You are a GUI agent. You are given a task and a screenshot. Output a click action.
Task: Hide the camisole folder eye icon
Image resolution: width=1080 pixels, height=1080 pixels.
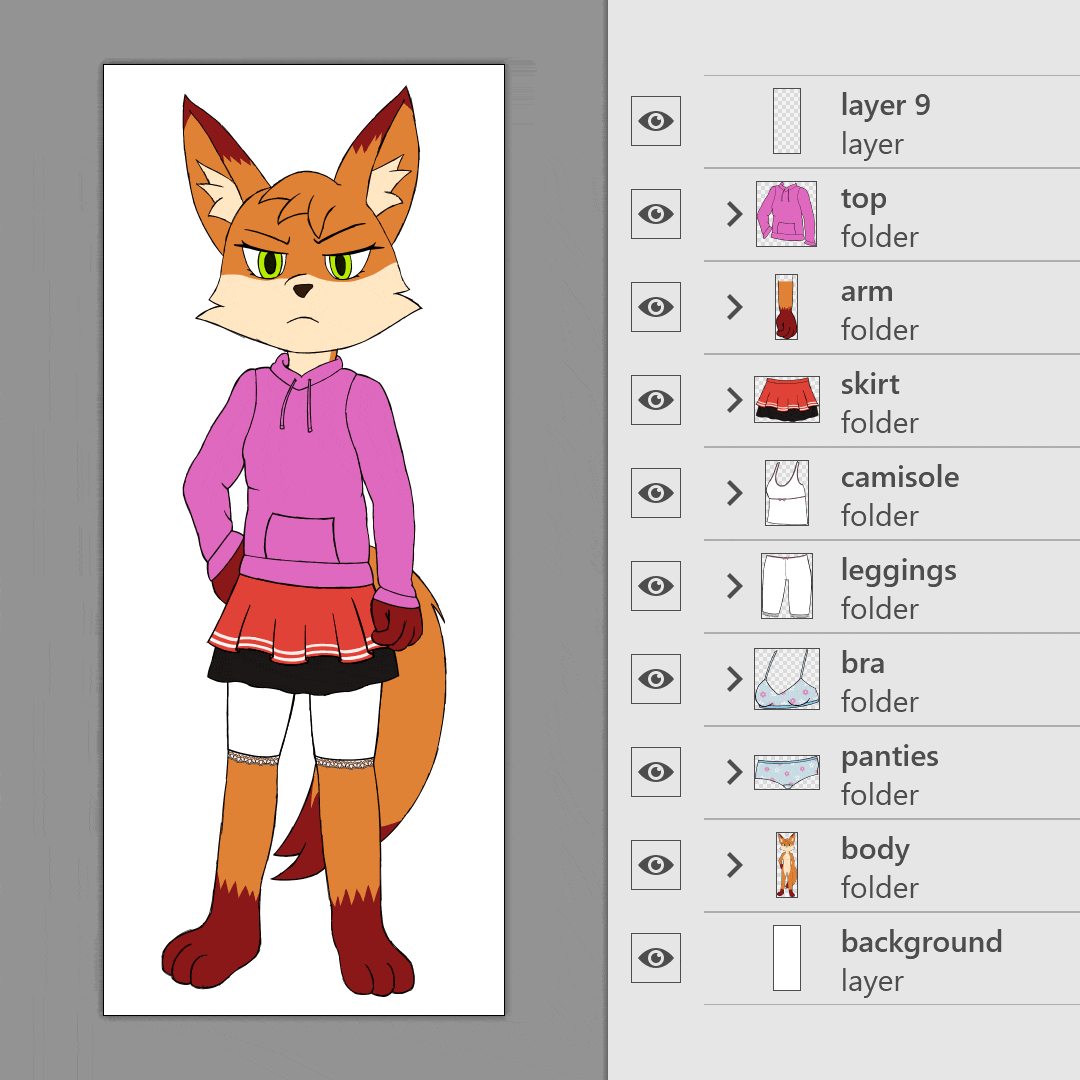click(x=656, y=493)
